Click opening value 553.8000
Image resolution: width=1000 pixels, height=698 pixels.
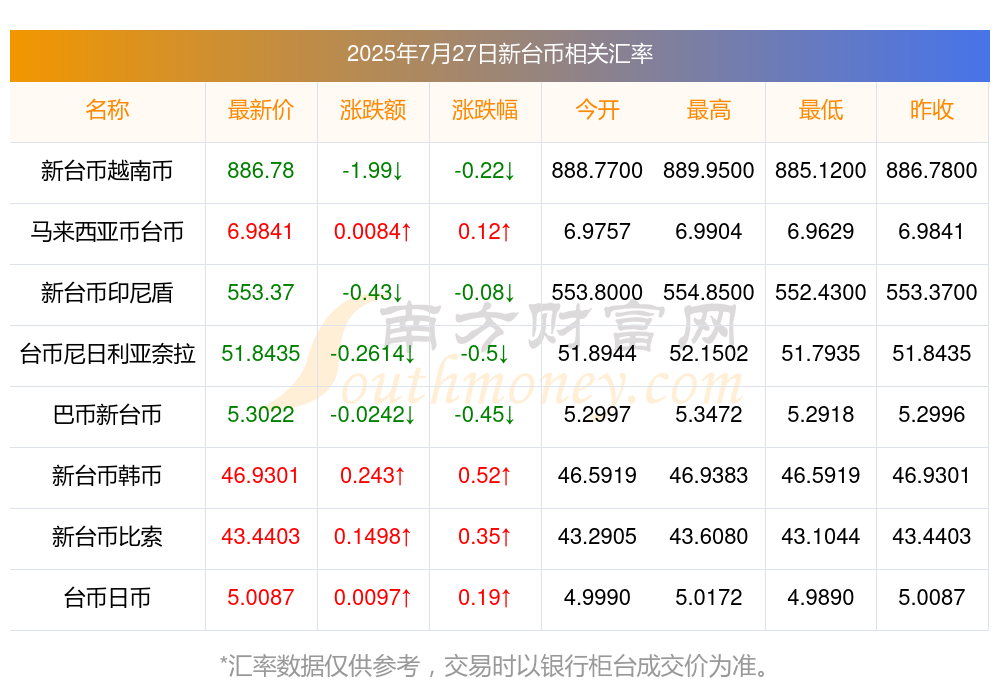(597, 293)
